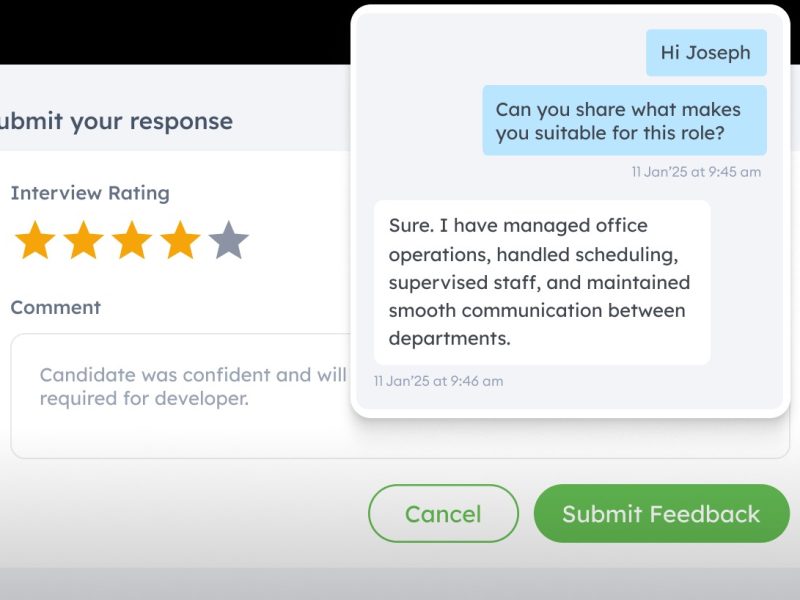Click the second gold star icon
This screenshot has height=600, width=800.
(x=84, y=240)
